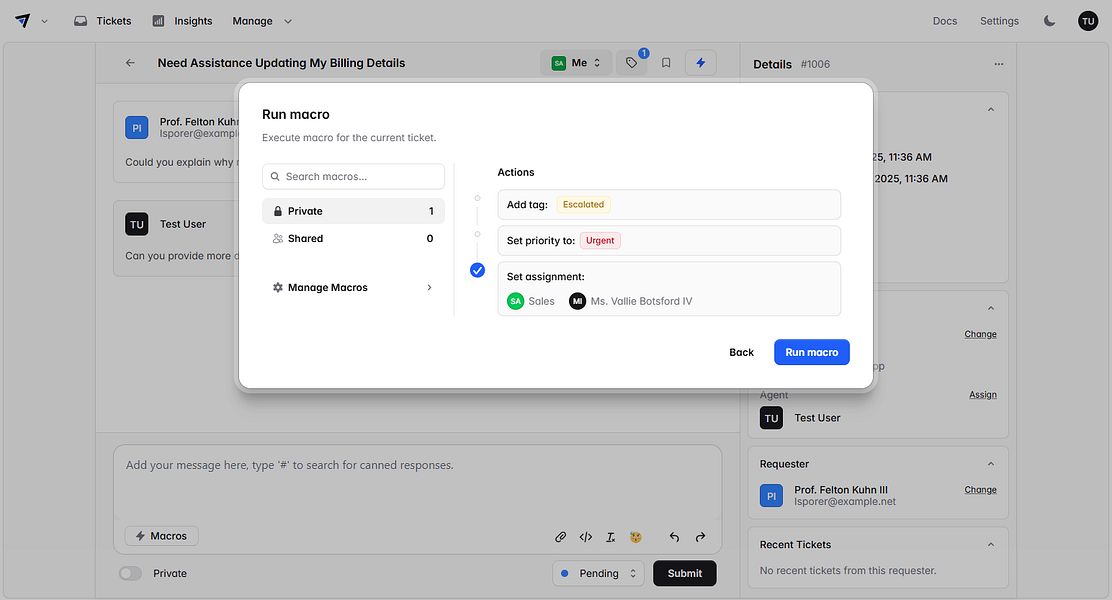
Task: Open Manage Macros
Action: (353, 287)
